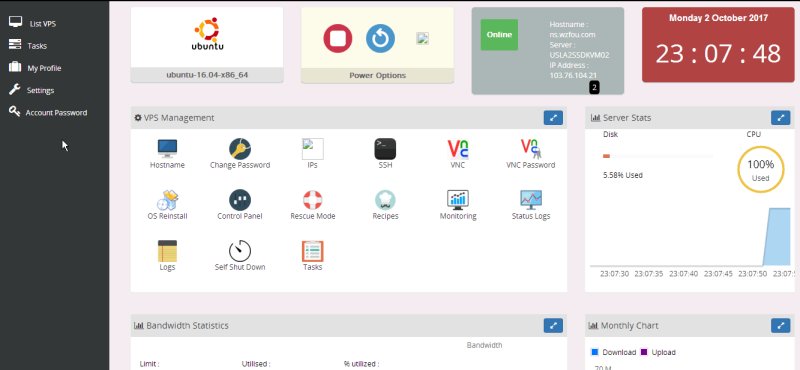Screen dimensions: 800x370
Task: Expand the Monthly Chart panel
Action: click(780, 325)
